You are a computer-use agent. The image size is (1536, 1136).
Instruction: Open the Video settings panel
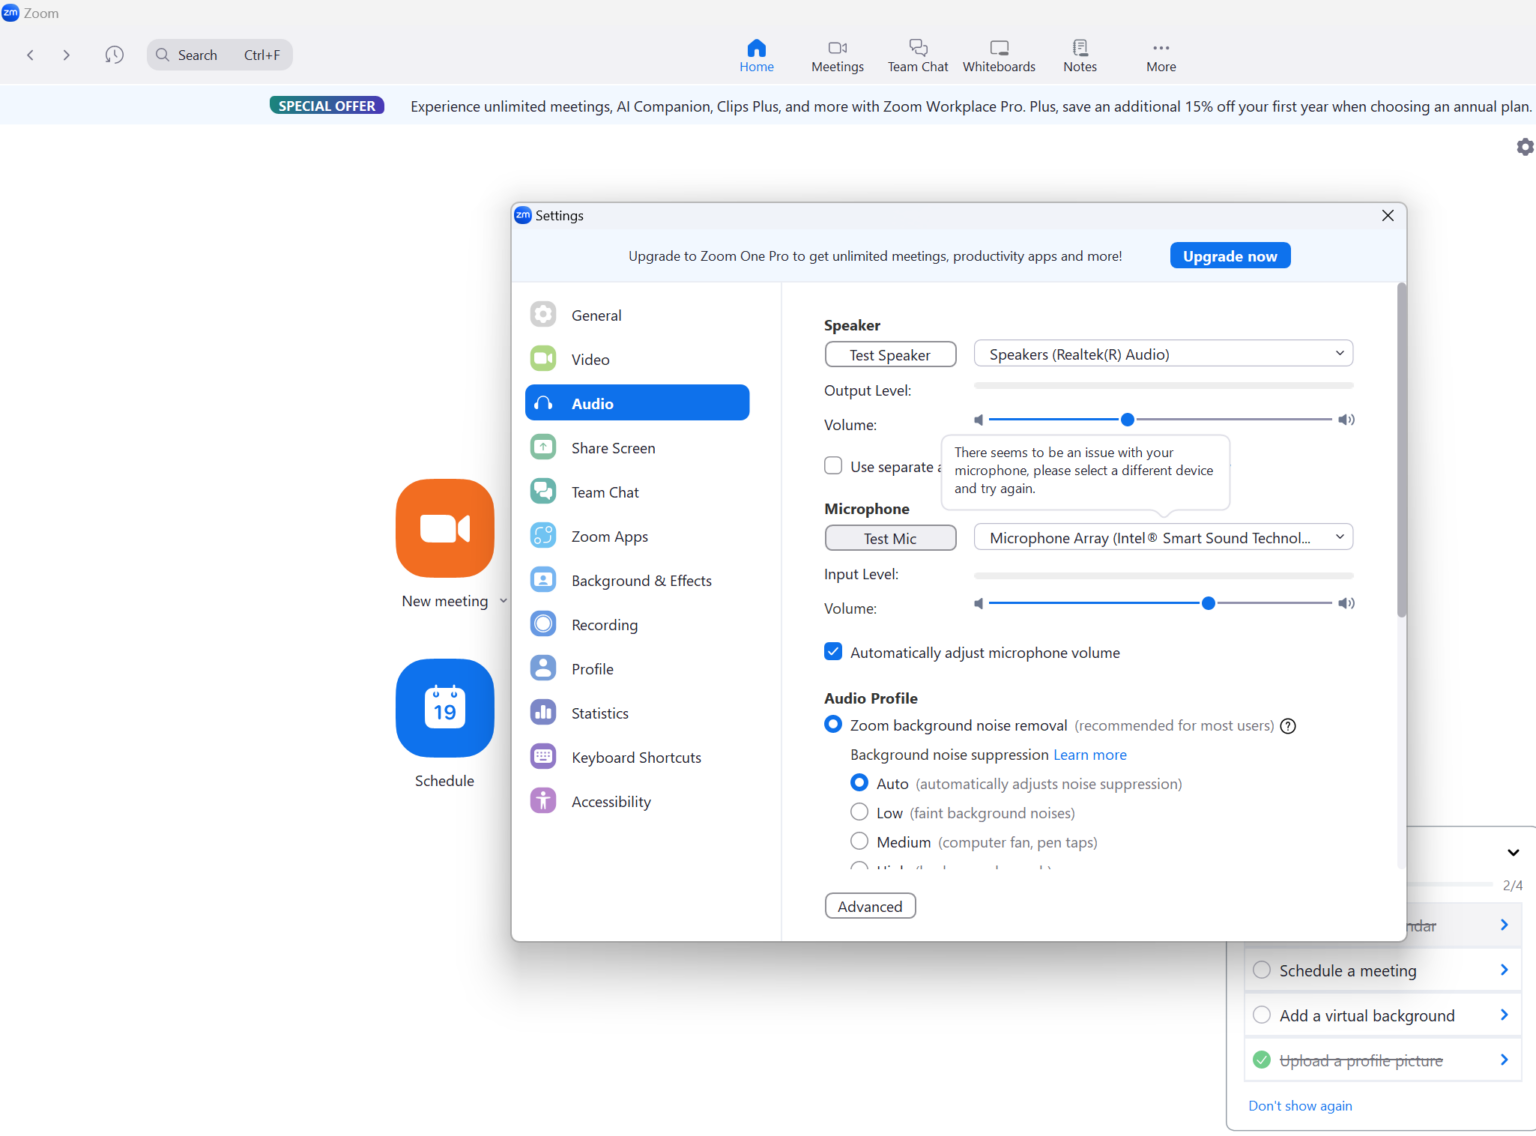[x=590, y=358]
